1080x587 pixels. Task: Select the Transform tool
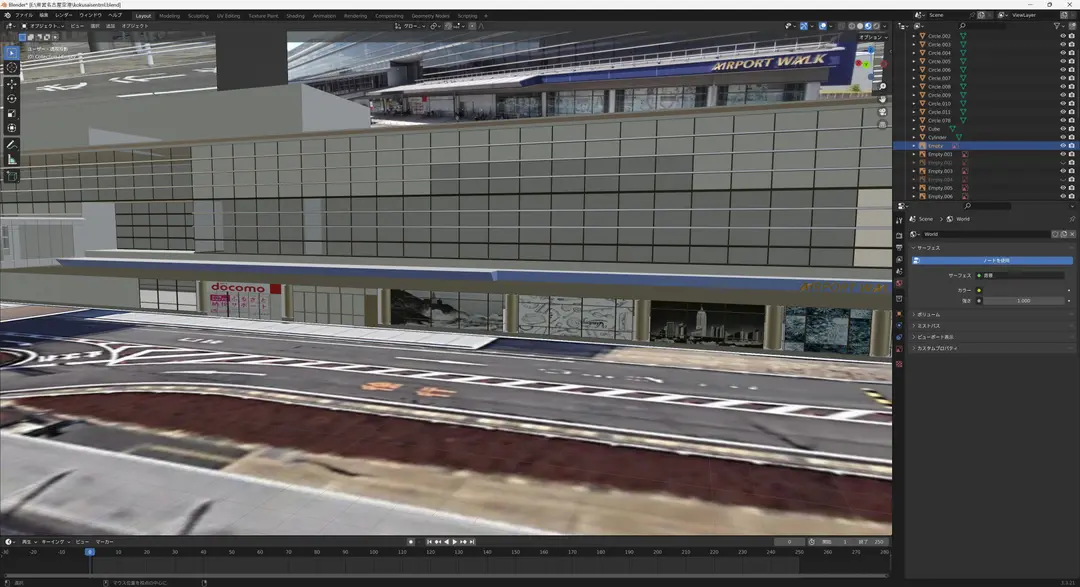[x=12, y=128]
